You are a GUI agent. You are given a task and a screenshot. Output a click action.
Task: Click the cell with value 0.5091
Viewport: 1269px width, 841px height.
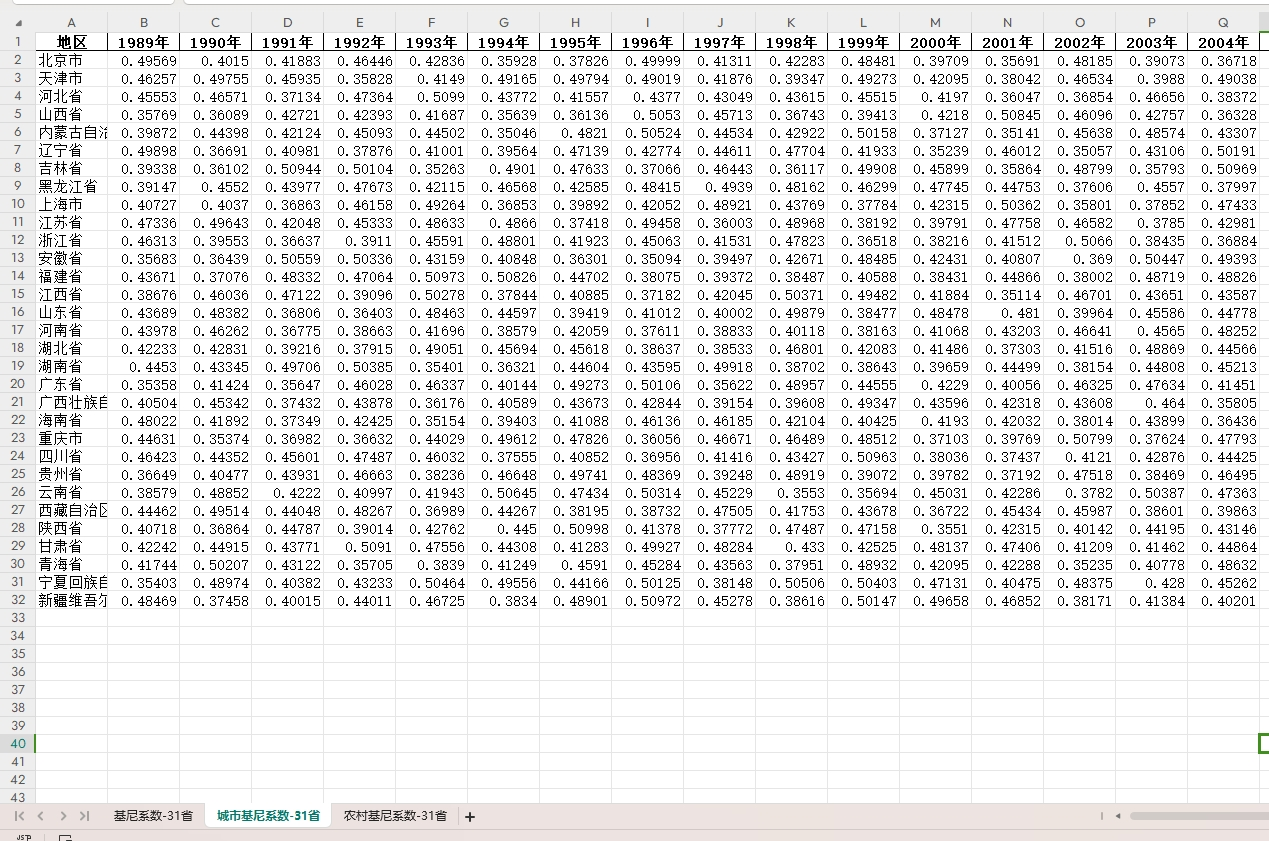pyautogui.click(x=360, y=546)
